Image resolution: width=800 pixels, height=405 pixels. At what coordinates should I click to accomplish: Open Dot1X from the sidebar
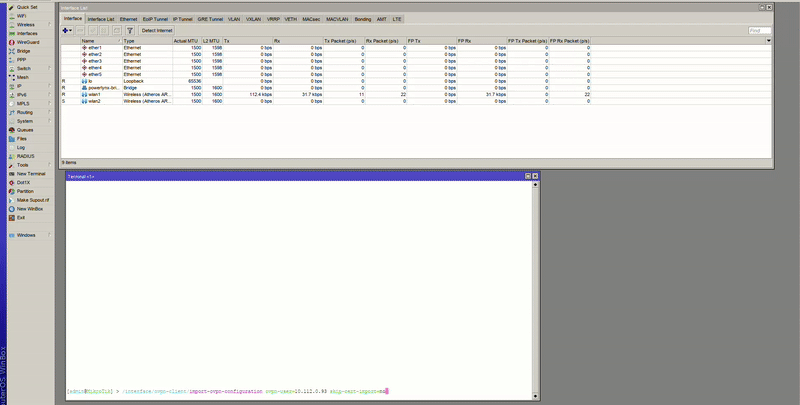pos(23,183)
